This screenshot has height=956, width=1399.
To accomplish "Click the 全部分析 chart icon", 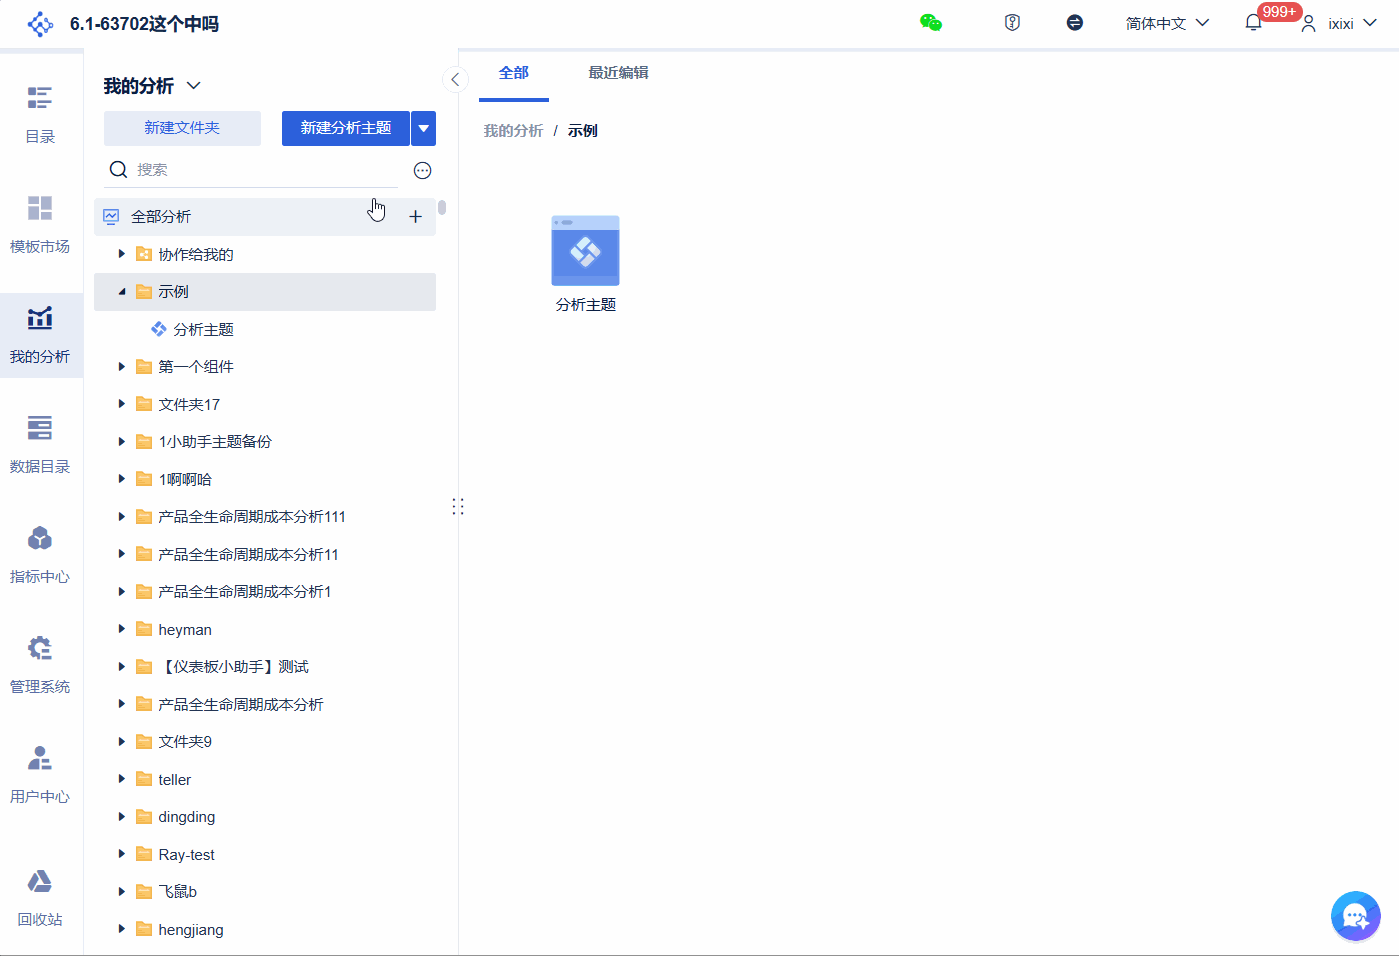I will point(111,217).
